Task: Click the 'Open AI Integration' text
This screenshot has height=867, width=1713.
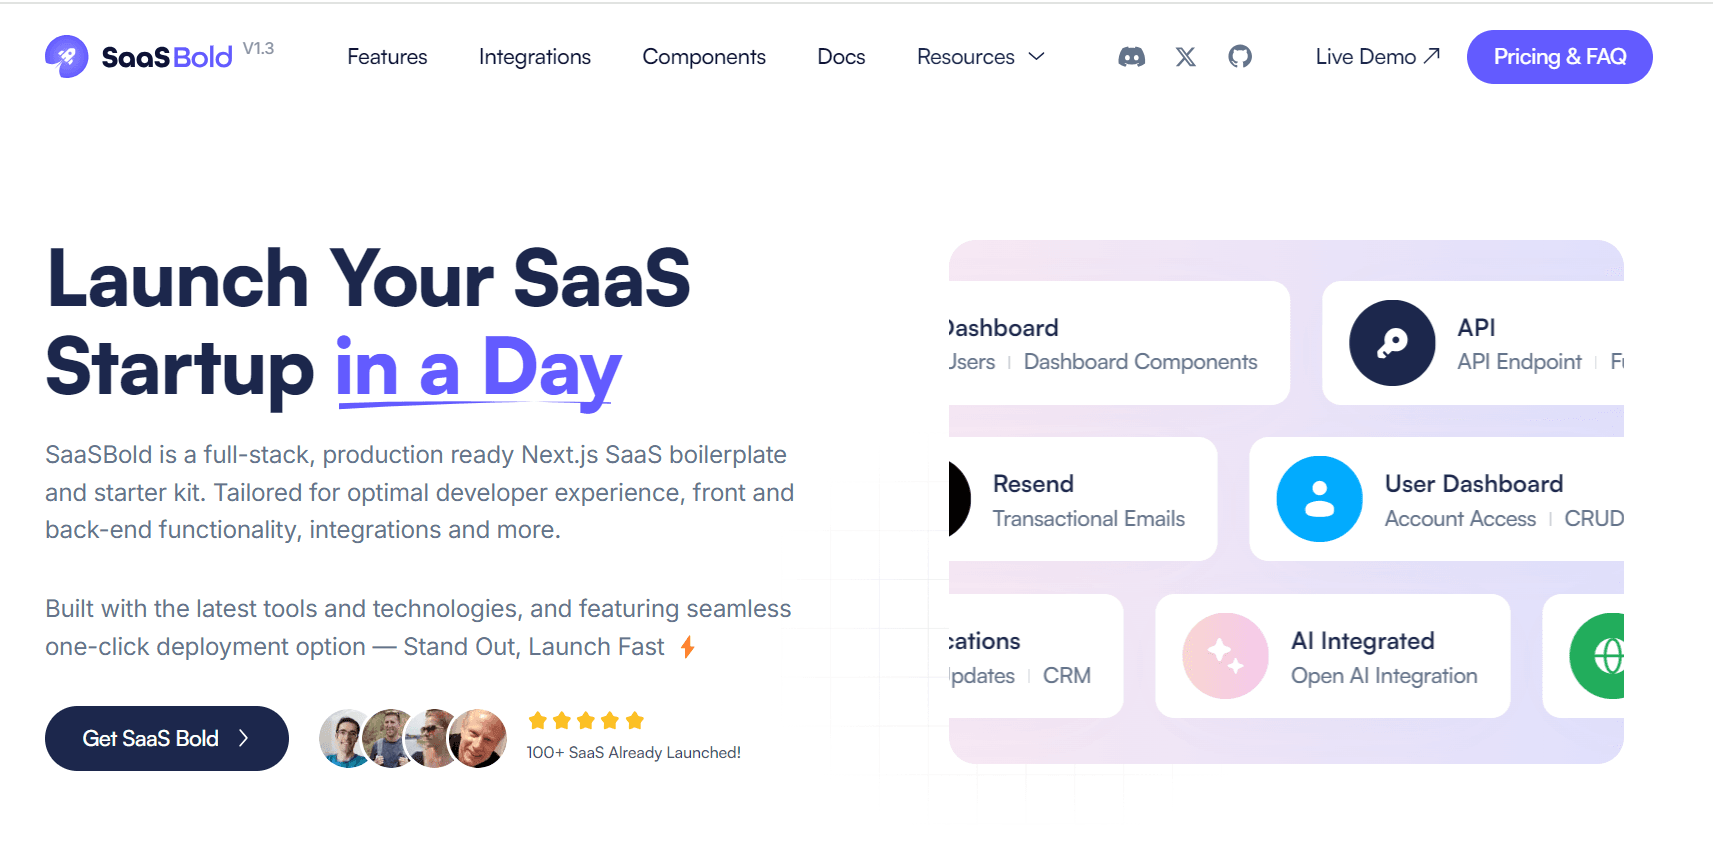Action: [x=1384, y=676]
